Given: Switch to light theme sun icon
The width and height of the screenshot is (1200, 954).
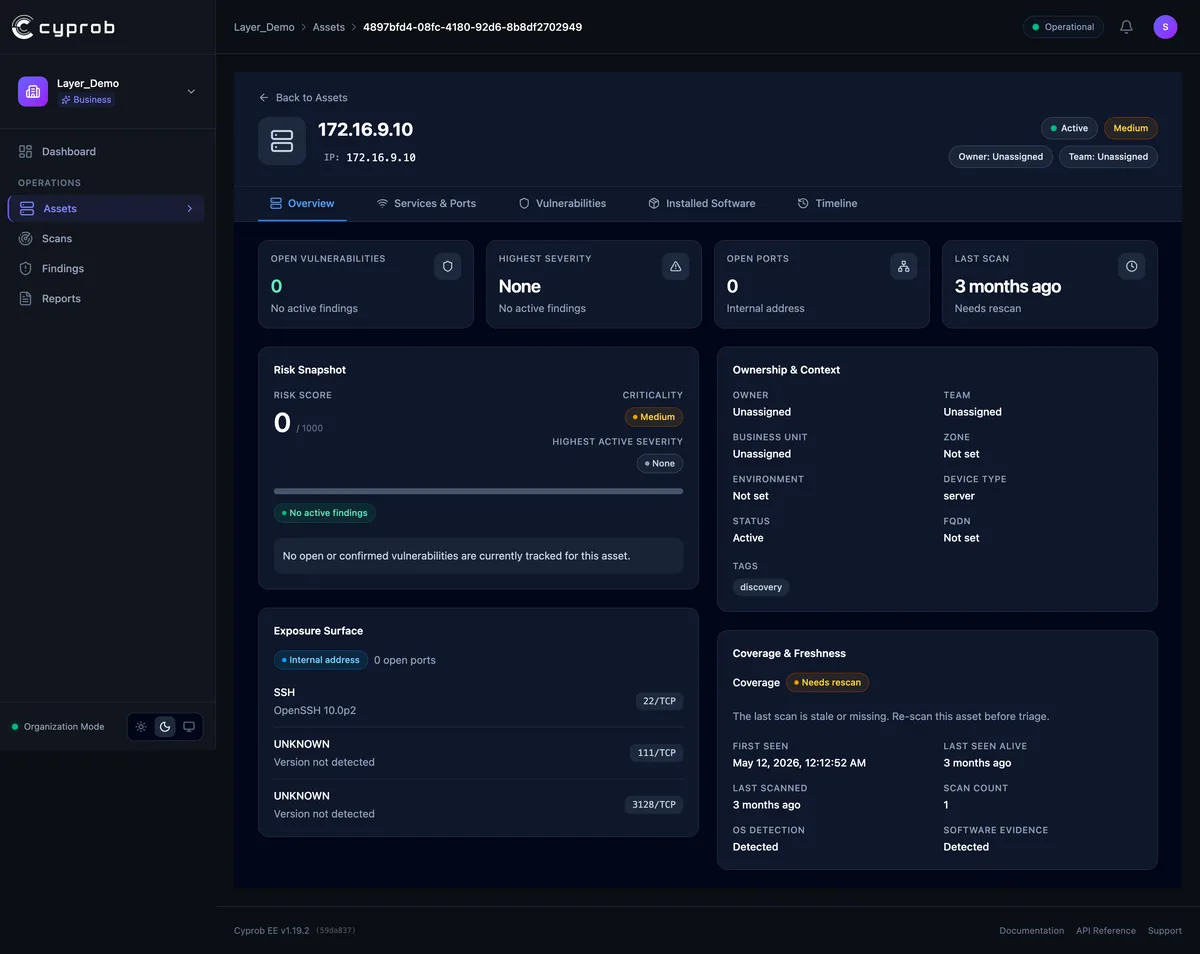Looking at the screenshot, I should [x=141, y=727].
